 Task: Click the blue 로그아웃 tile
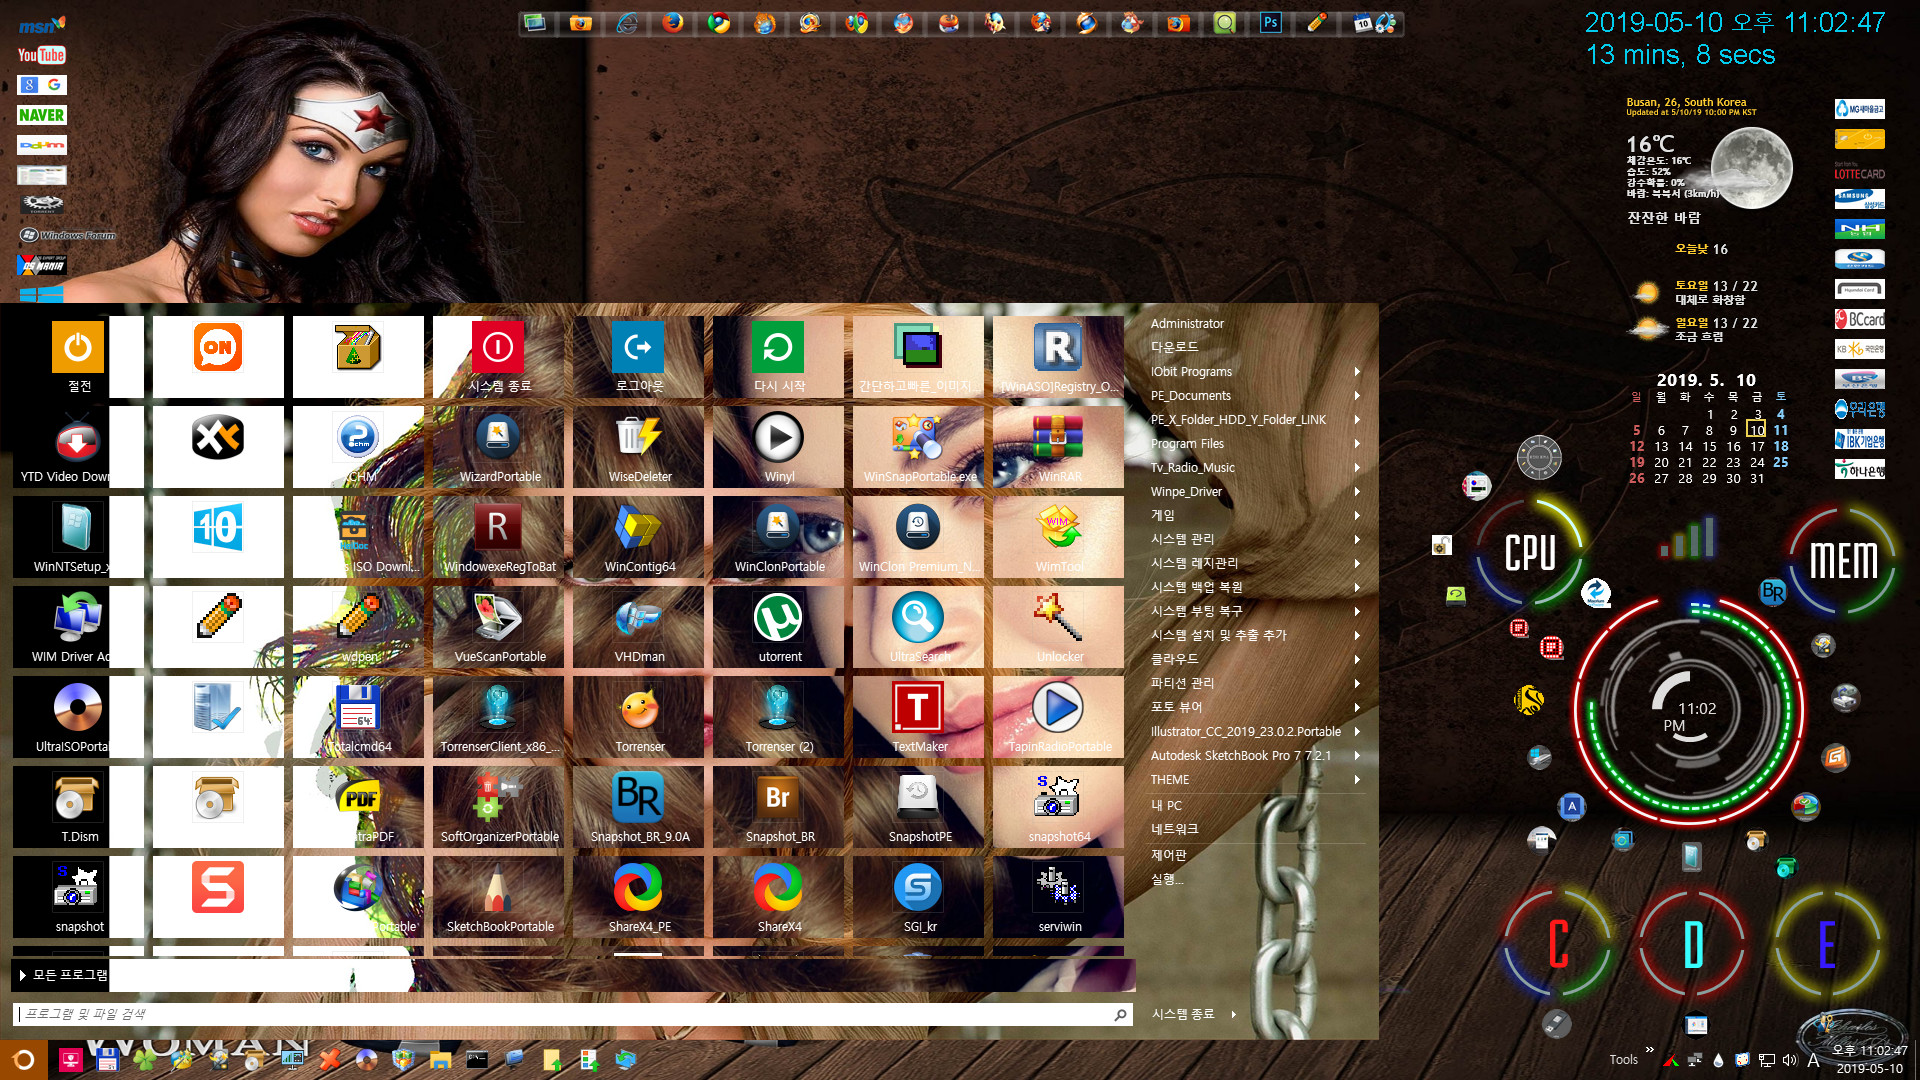click(x=638, y=357)
